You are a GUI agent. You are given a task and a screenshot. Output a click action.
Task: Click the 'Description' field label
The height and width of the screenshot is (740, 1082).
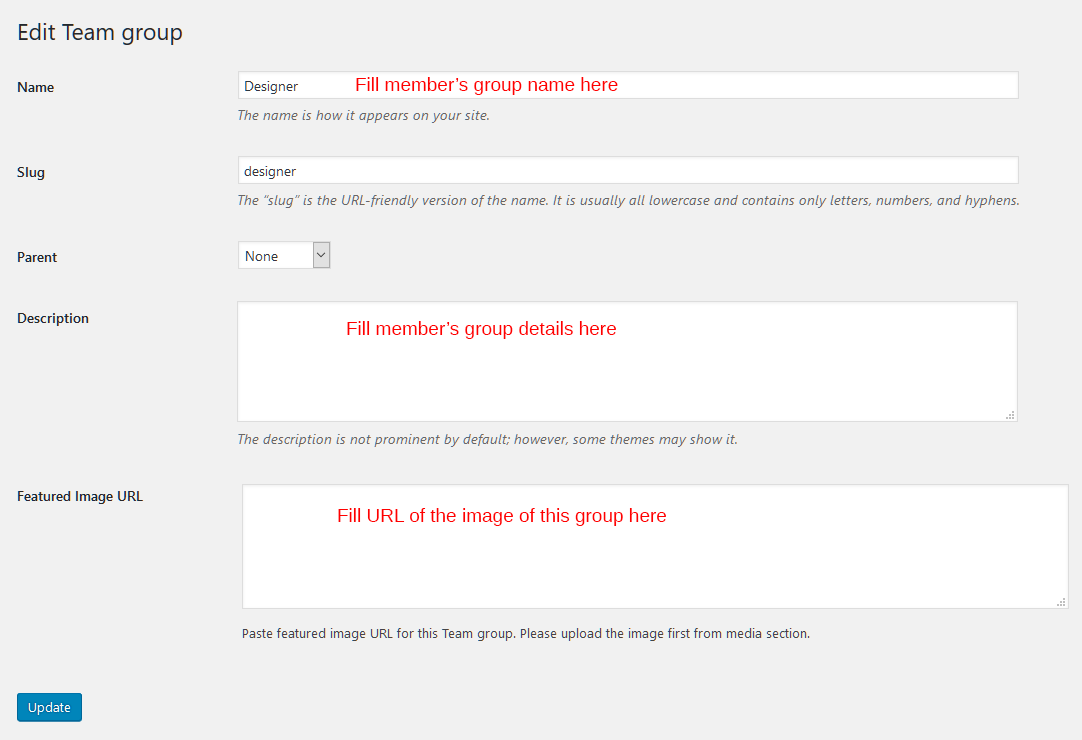tap(53, 318)
